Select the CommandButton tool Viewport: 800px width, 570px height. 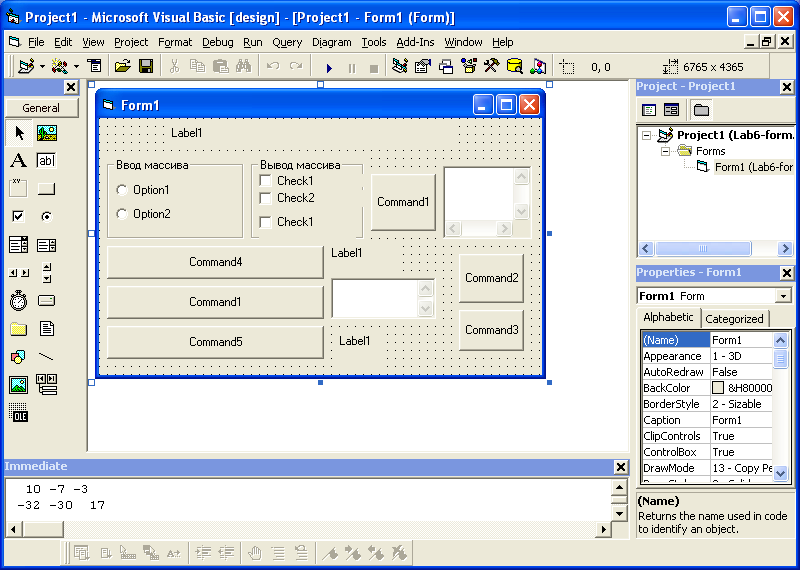[x=46, y=189]
